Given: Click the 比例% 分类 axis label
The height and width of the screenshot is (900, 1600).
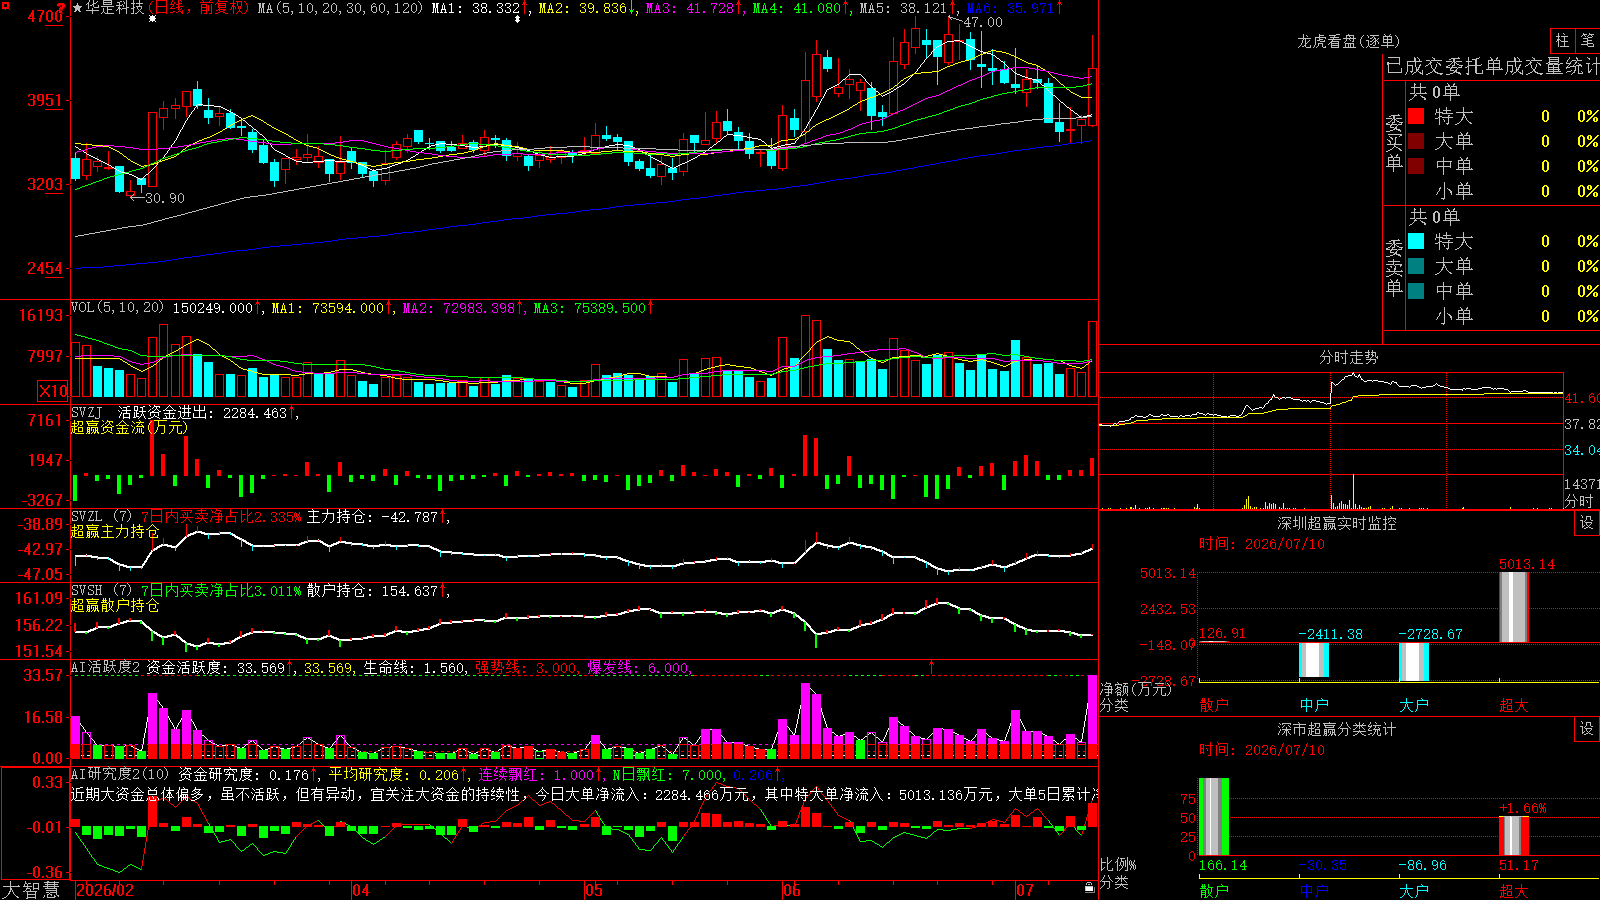Looking at the screenshot, I should 1118,873.
